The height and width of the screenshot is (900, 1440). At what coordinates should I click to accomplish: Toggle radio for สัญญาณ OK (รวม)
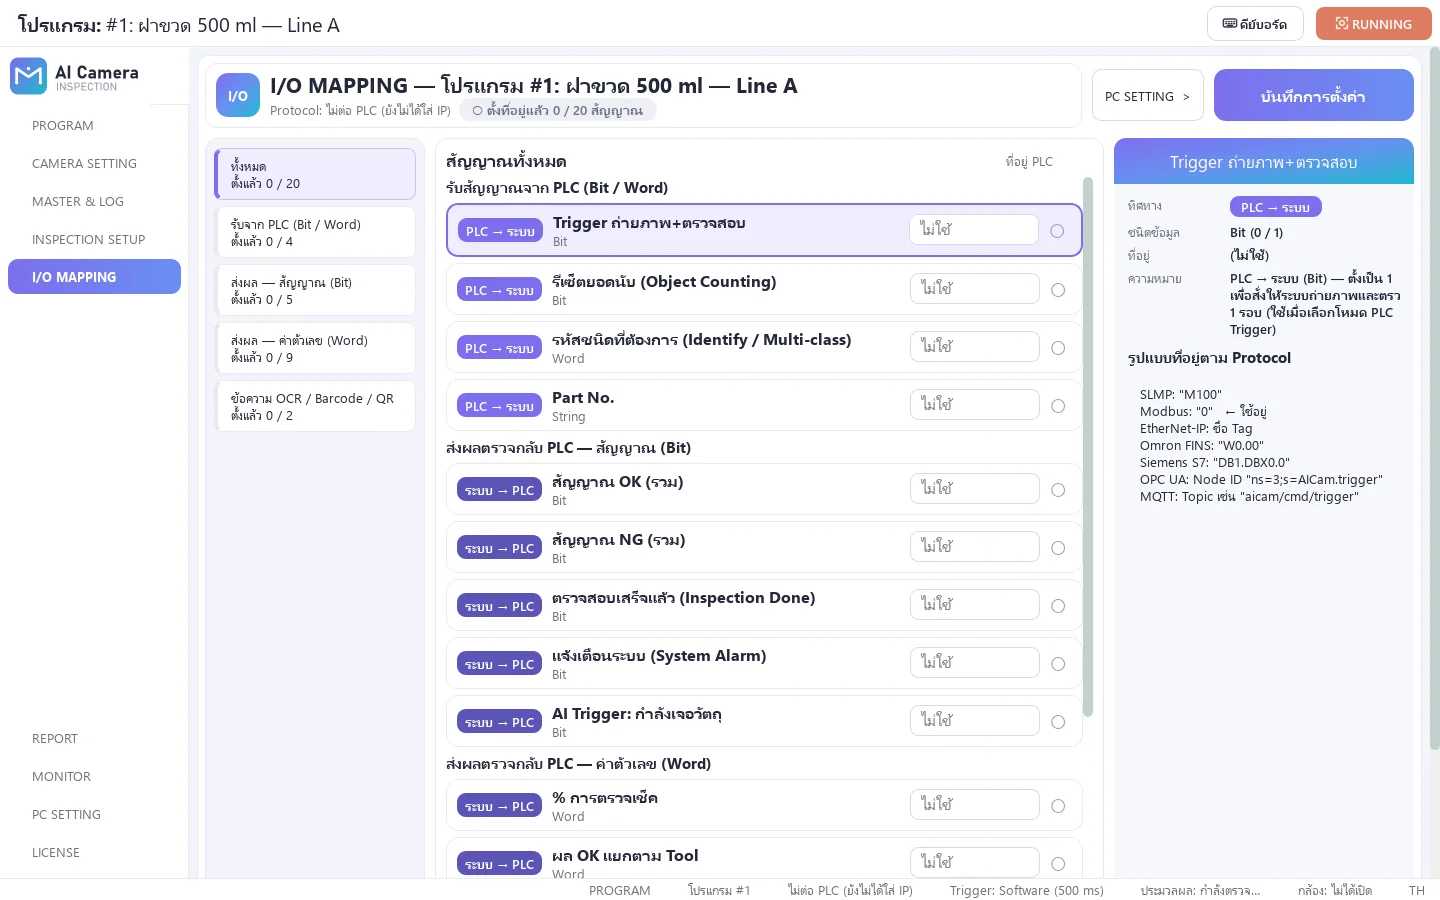coord(1058,490)
